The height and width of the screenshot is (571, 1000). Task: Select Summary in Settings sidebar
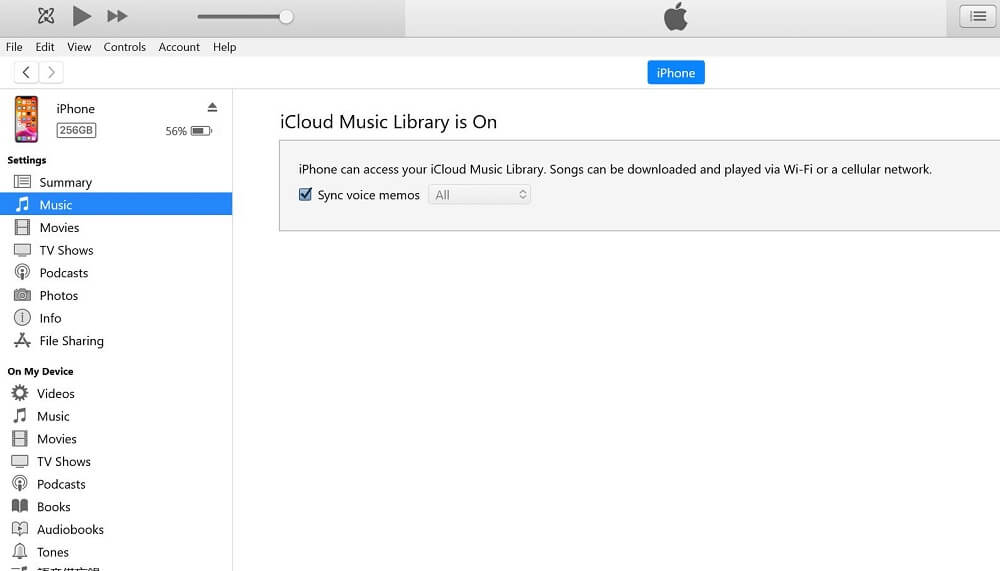[65, 182]
